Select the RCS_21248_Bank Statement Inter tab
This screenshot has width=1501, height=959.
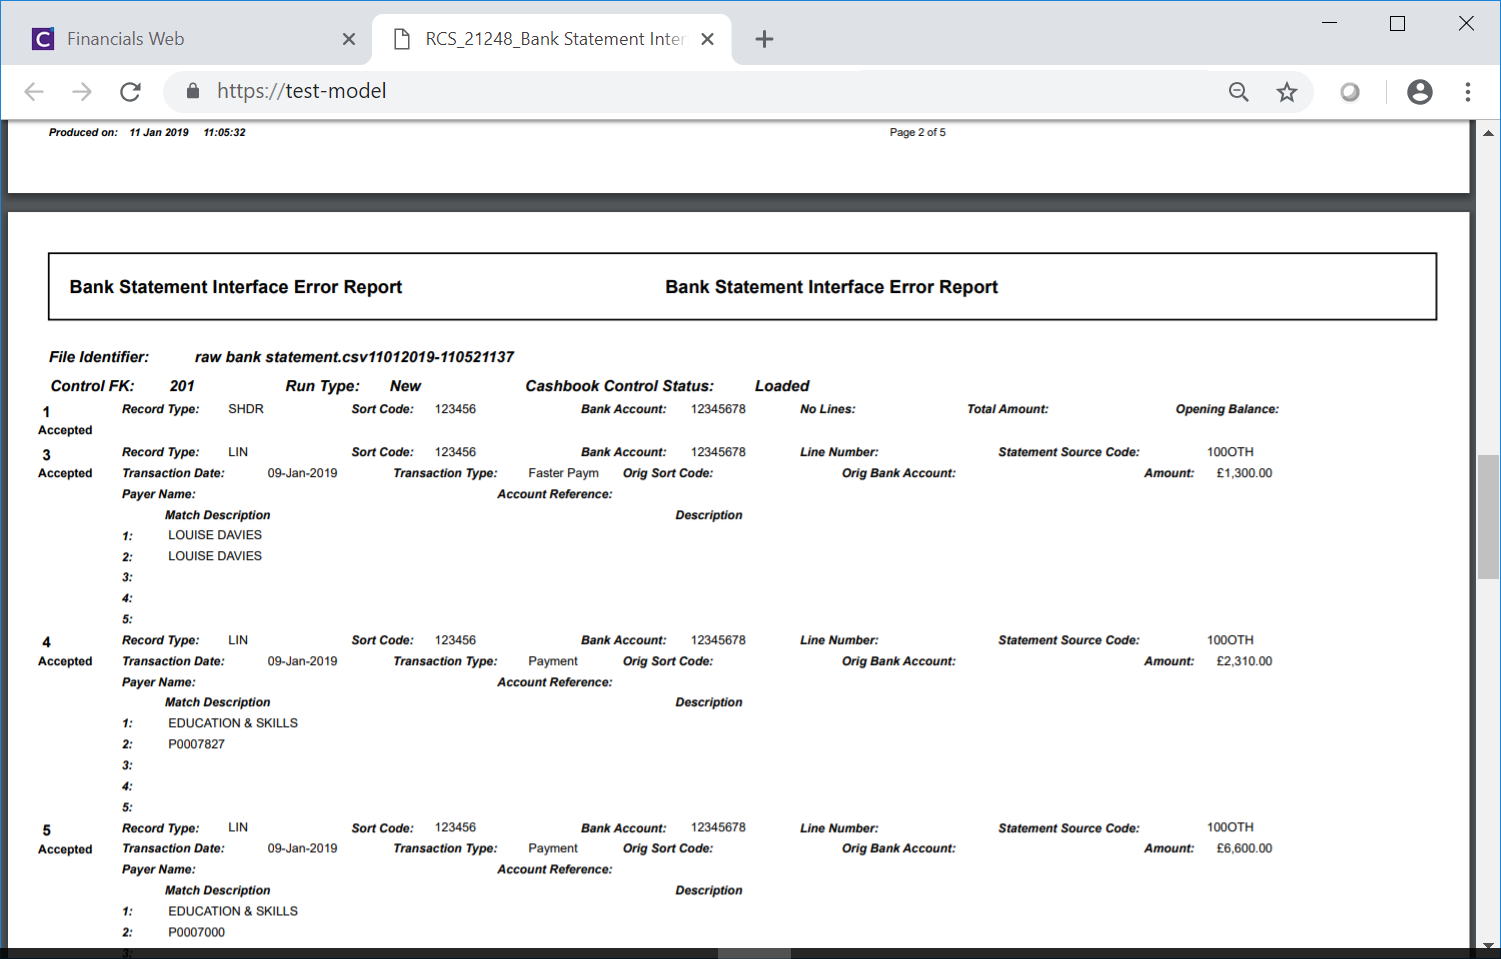point(552,39)
